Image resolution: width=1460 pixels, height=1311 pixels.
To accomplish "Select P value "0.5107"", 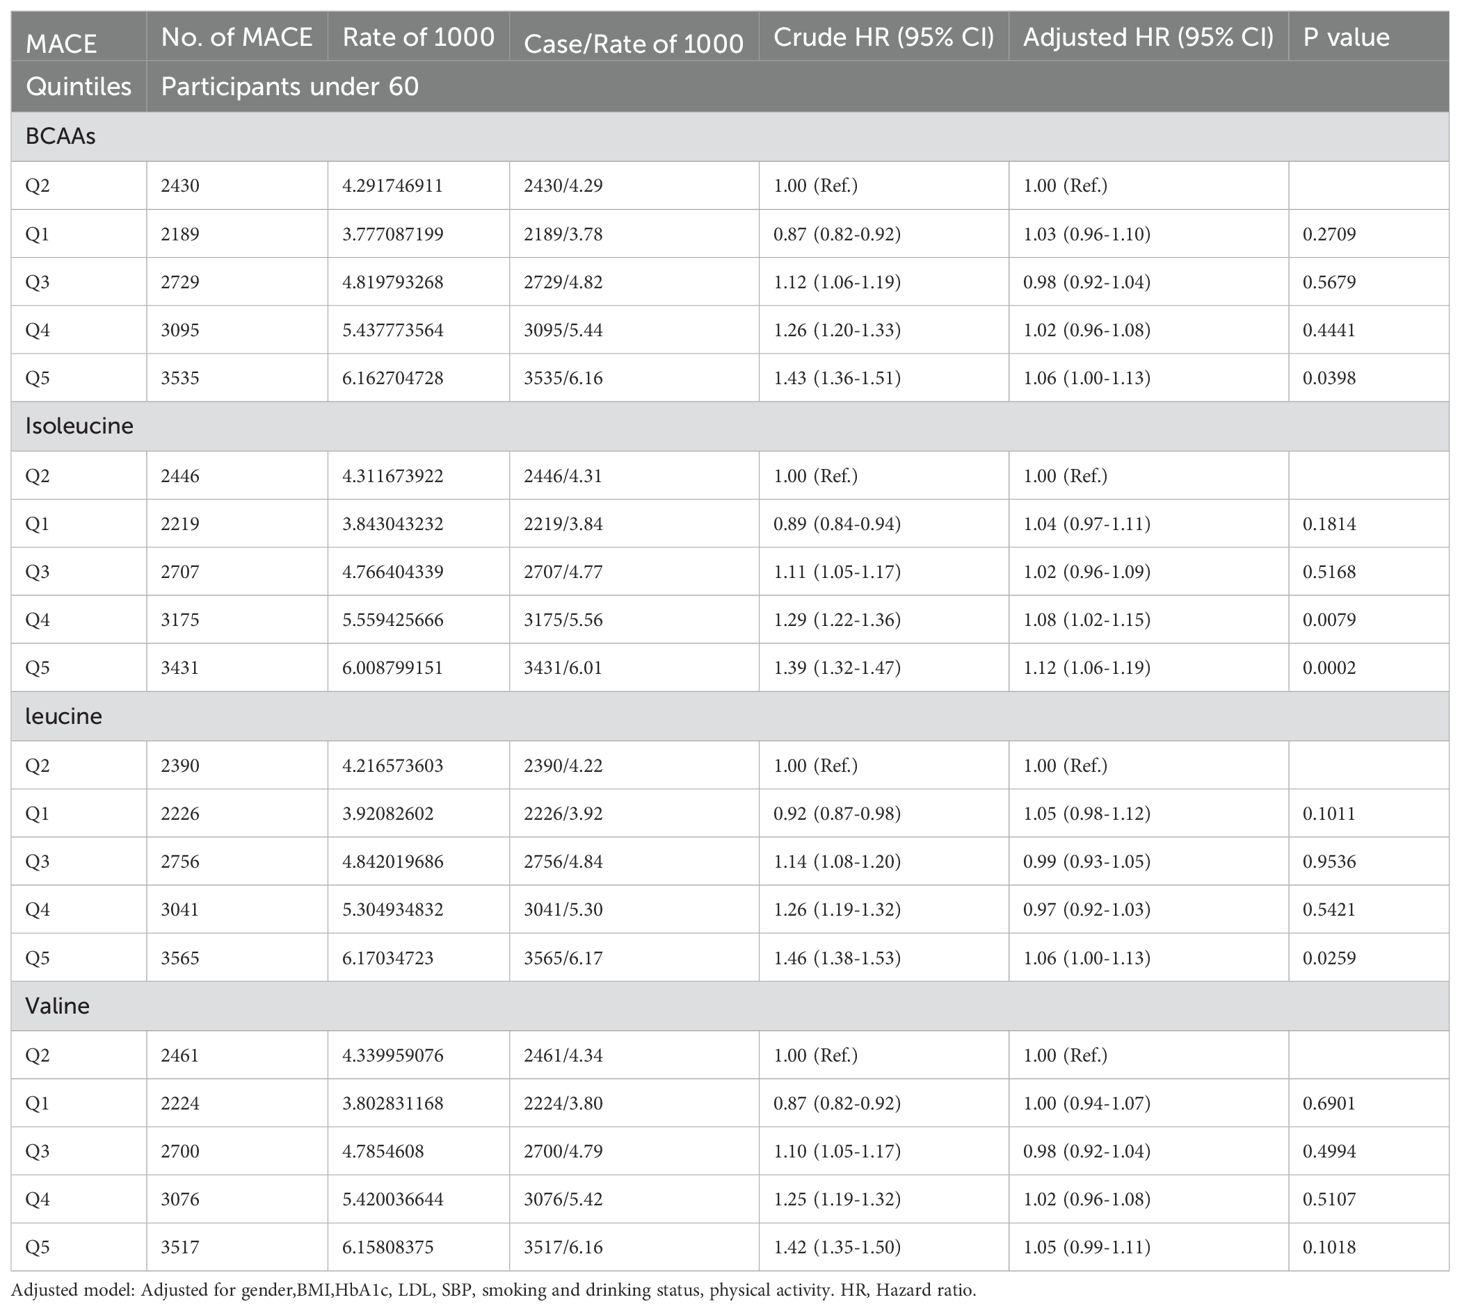I will pos(1329,1200).
